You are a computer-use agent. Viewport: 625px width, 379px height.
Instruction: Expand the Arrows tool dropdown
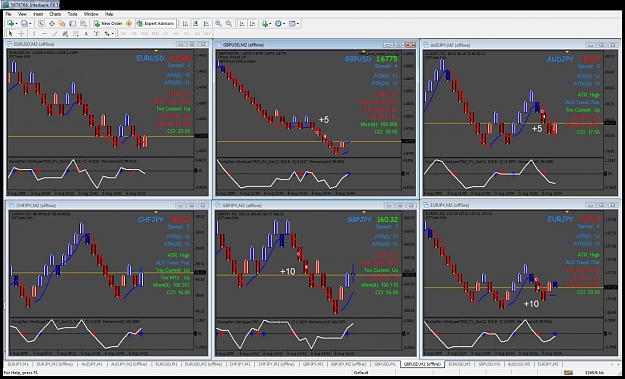coord(113,33)
